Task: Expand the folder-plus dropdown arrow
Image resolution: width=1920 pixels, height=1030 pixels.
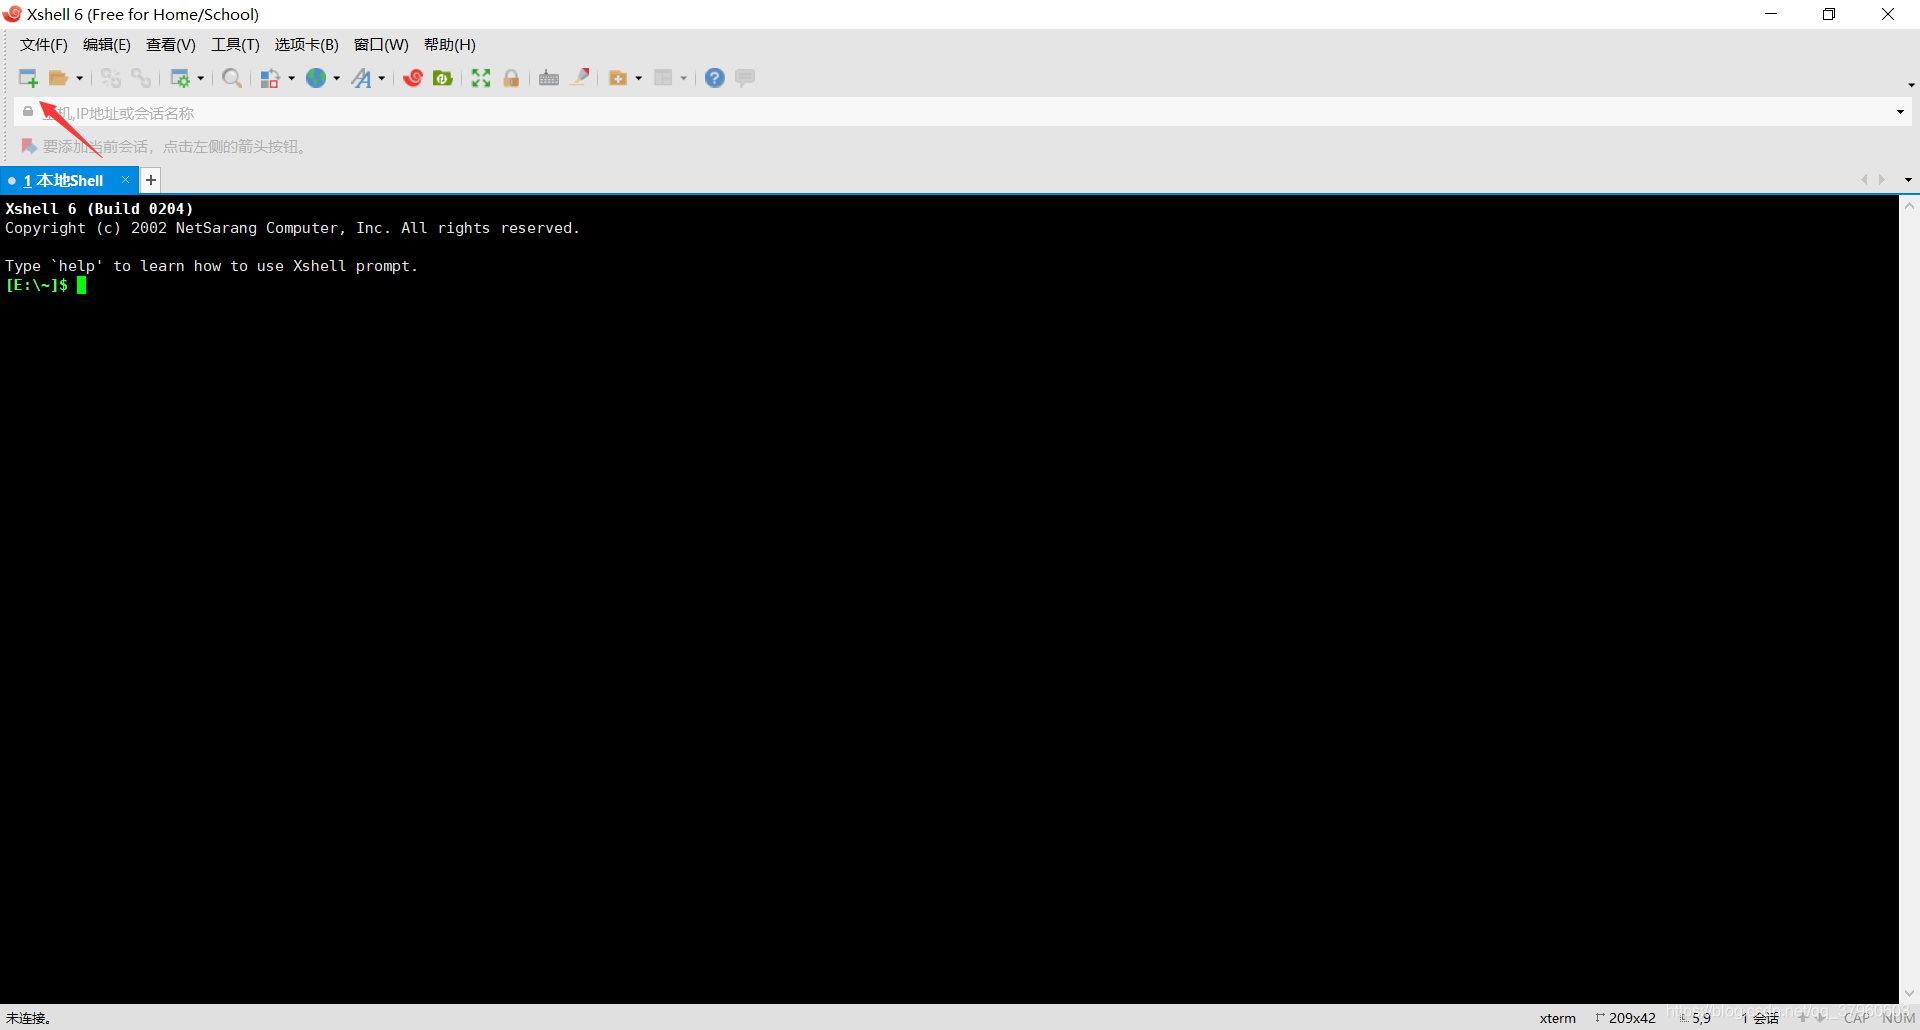Action: pyautogui.click(x=639, y=78)
